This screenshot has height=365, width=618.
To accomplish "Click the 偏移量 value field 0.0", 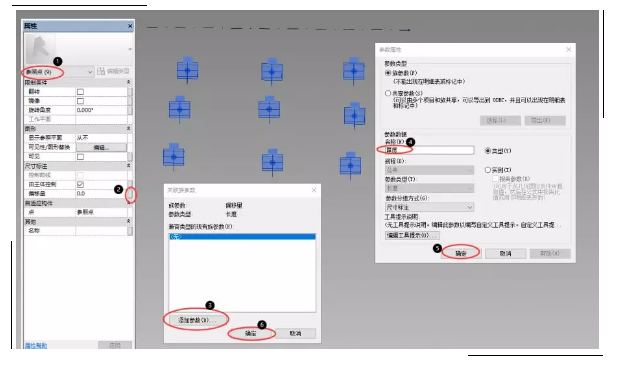I will (x=101, y=194).
